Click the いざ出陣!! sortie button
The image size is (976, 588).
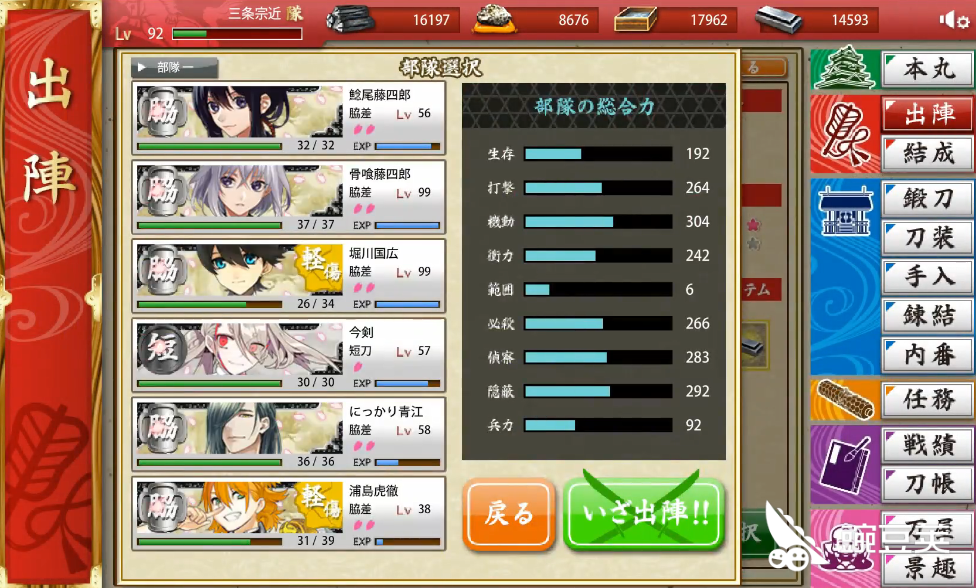pyautogui.click(x=644, y=515)
